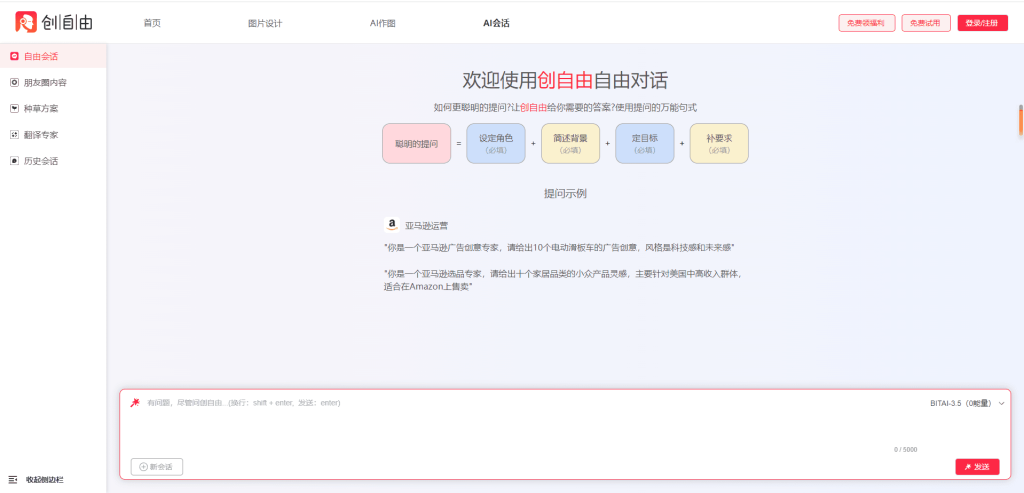Expand the BITAI-3.5 model dropdown

[x=1001, y=403]
